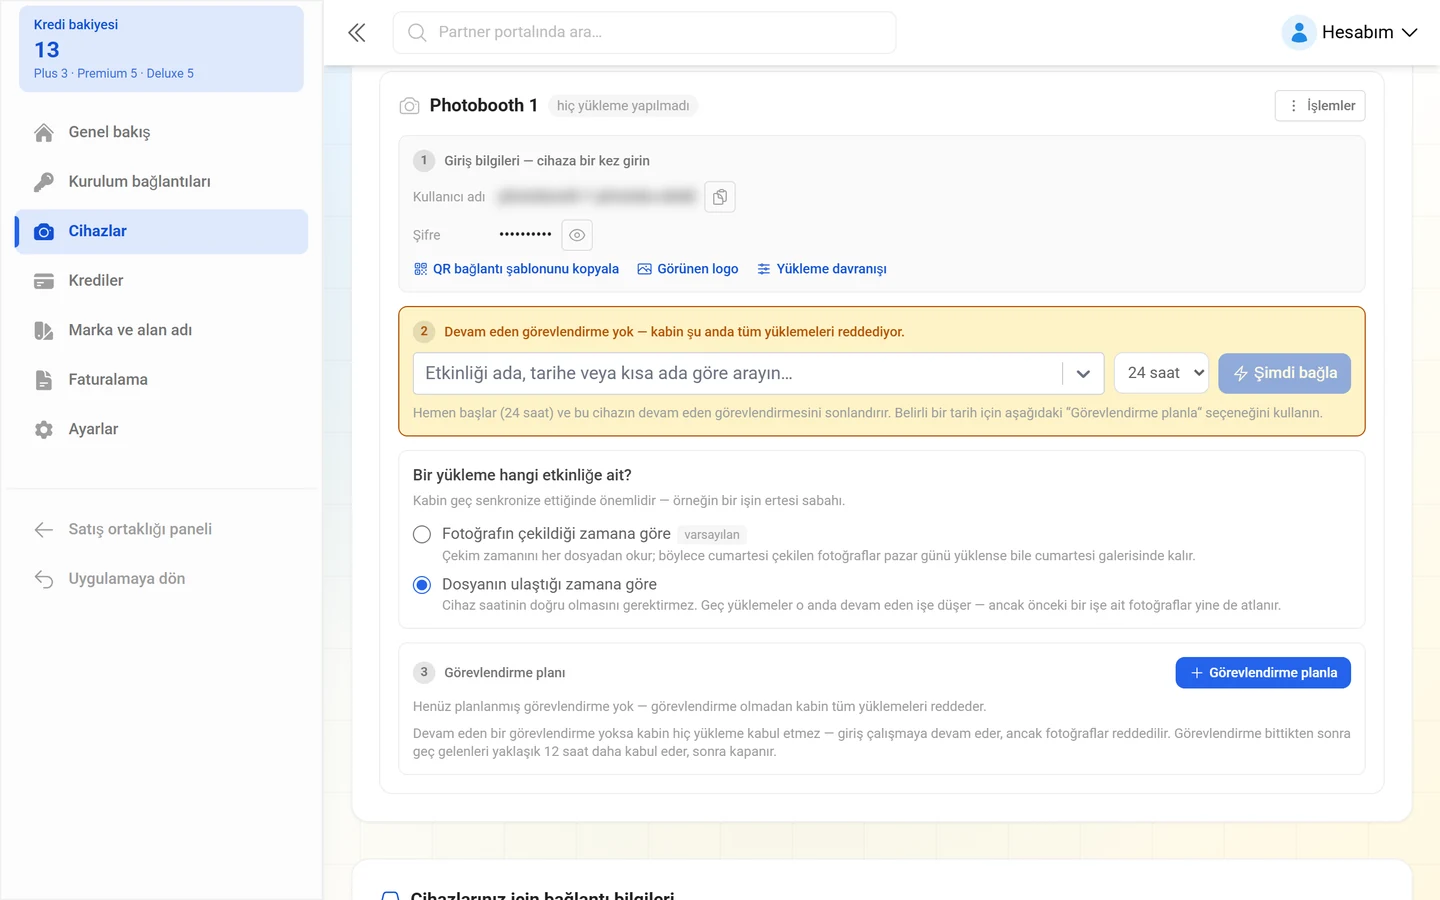Click the Kurulum bağlantıları key icon
The width and height of the screenshot is (1440, 900).
pyautogui.click(x=44, y=182)
